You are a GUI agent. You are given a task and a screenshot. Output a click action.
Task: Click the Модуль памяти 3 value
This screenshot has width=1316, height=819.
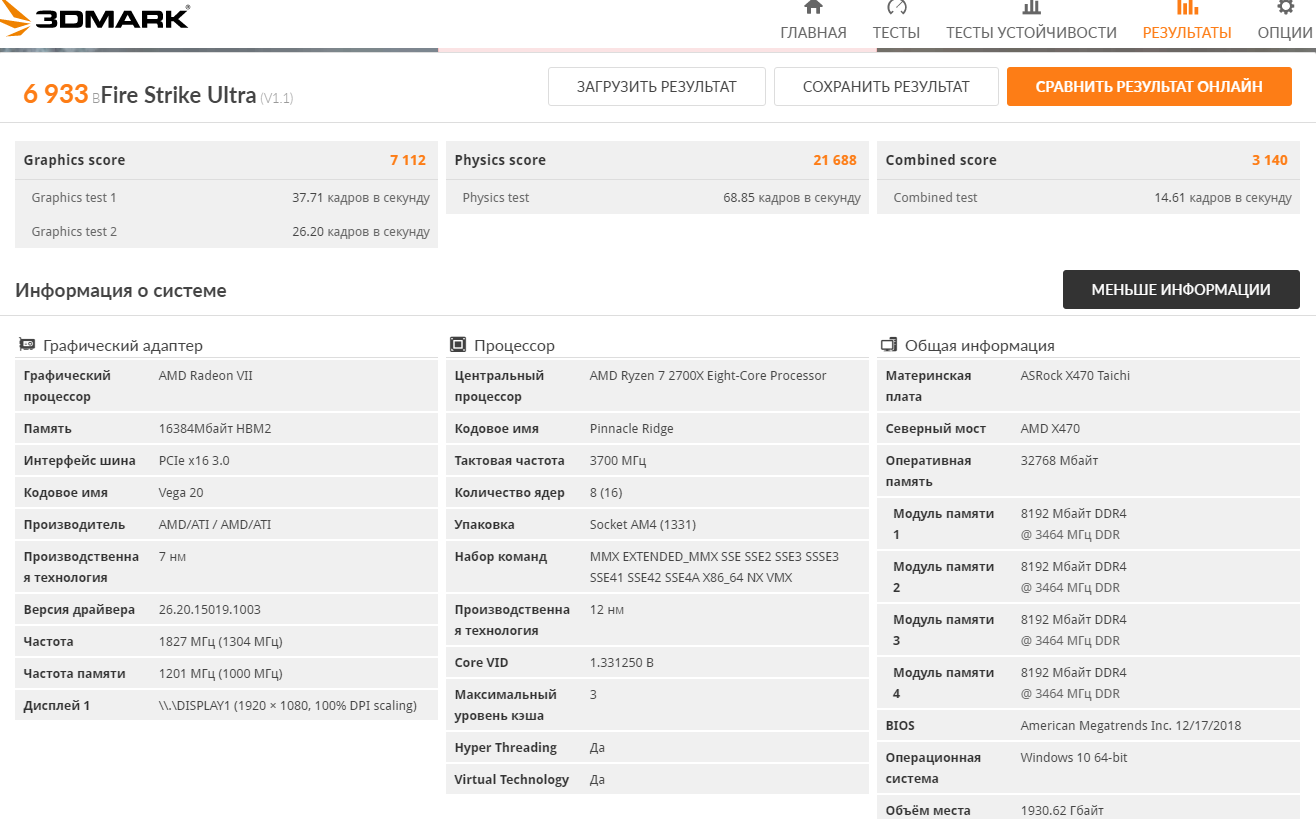1073,630
